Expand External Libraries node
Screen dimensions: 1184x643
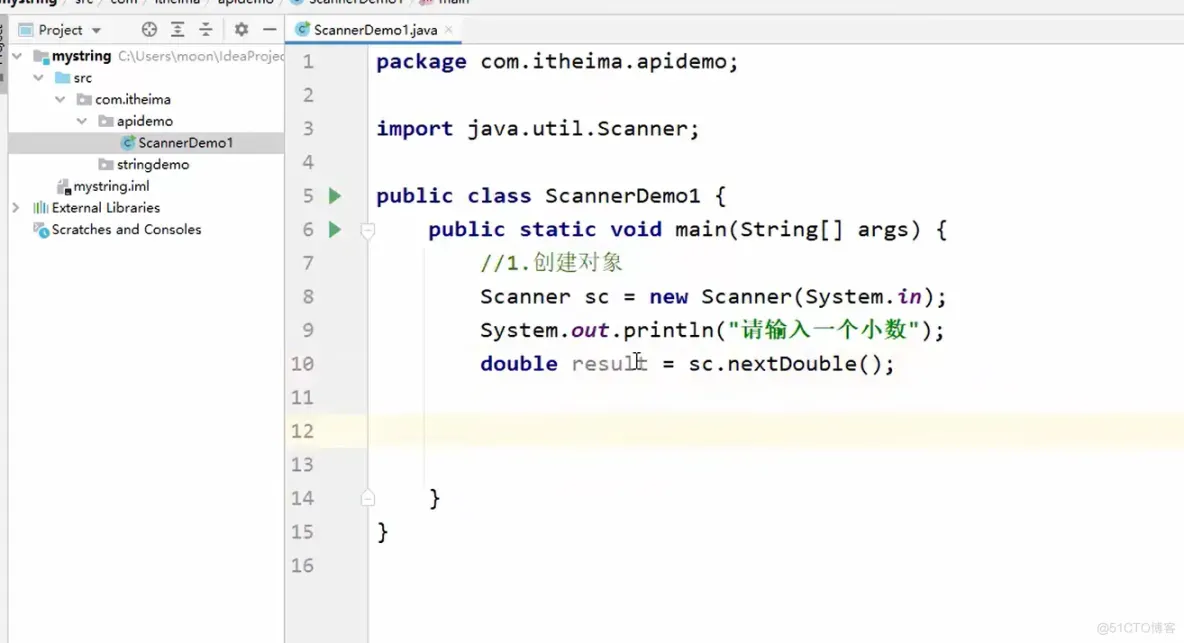16,208
